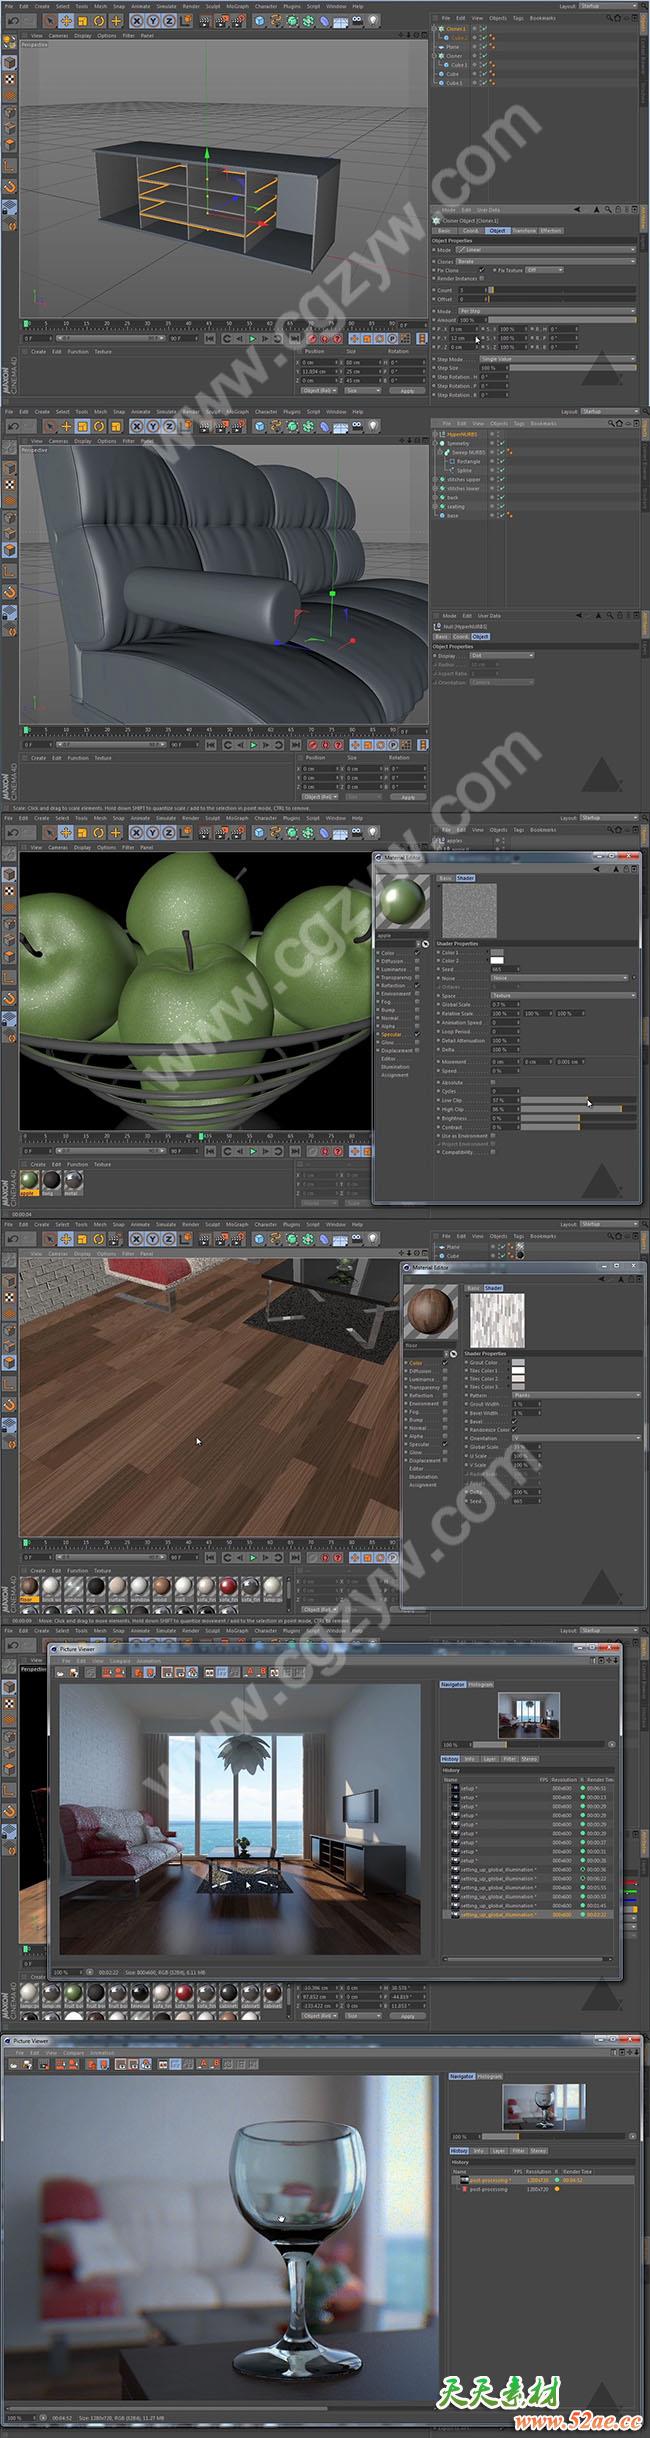This screenshot has height=2438, width=650.
Task: Toggle Use as Environment in apple shader
Action: point(492,1136)
